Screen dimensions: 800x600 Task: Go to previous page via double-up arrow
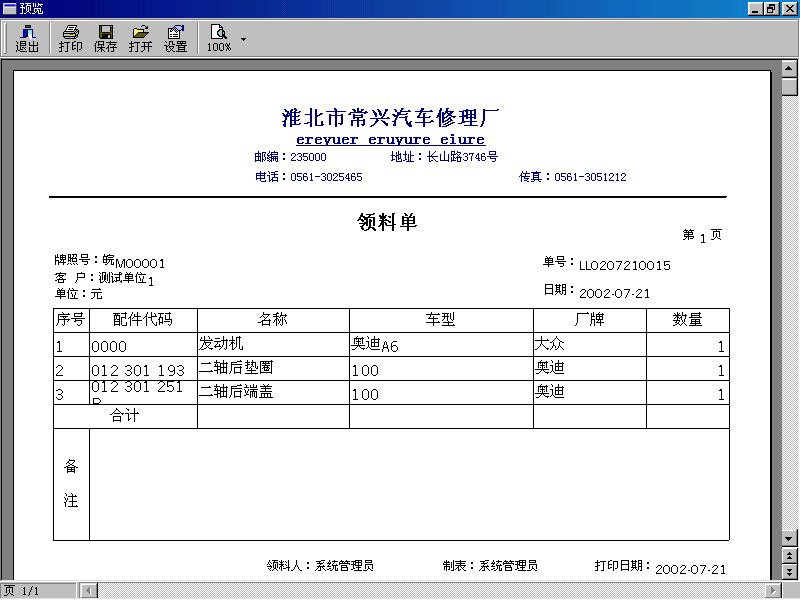[789, 556]
